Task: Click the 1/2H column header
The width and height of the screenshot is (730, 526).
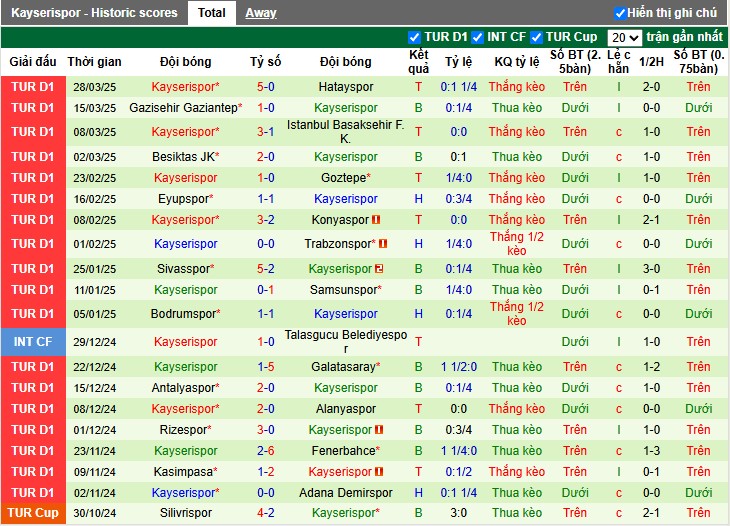Action: (651, 62)
